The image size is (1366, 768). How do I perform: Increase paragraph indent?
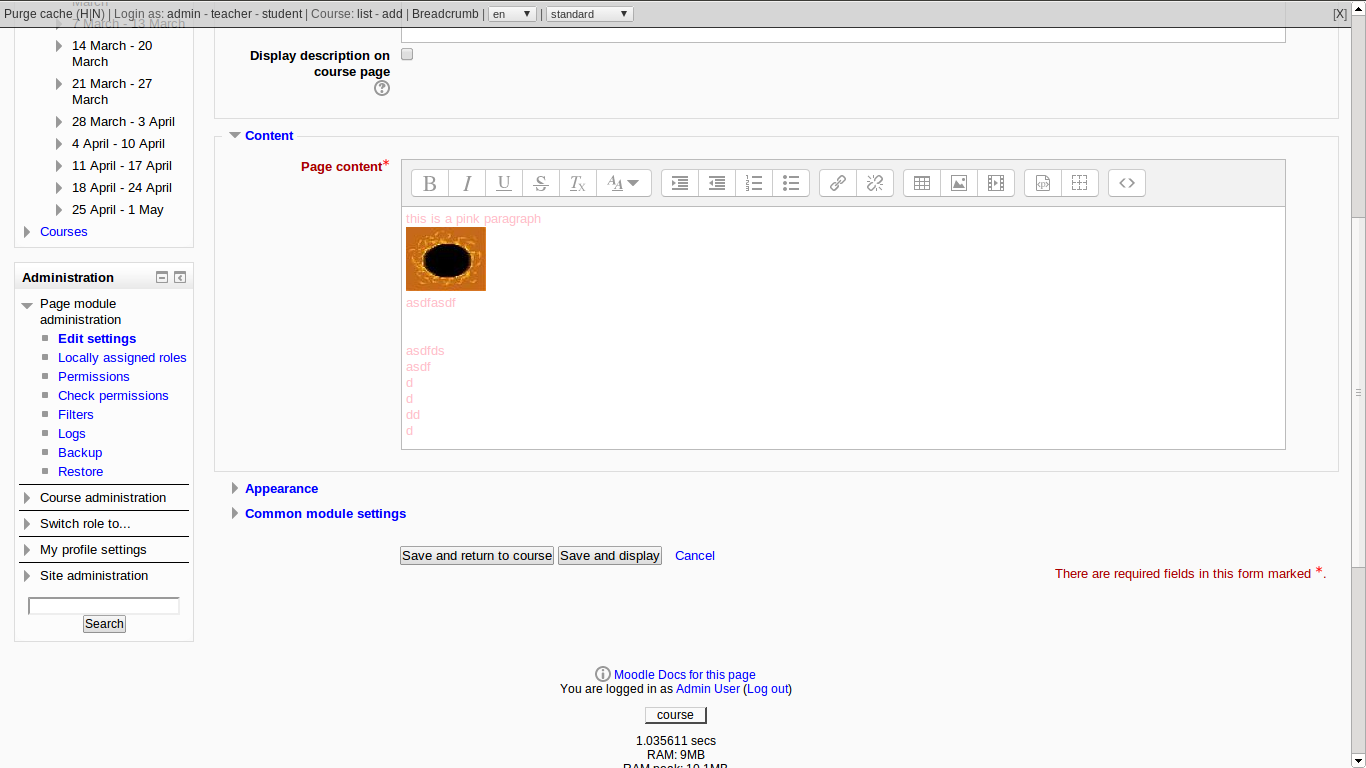[680, 183]
